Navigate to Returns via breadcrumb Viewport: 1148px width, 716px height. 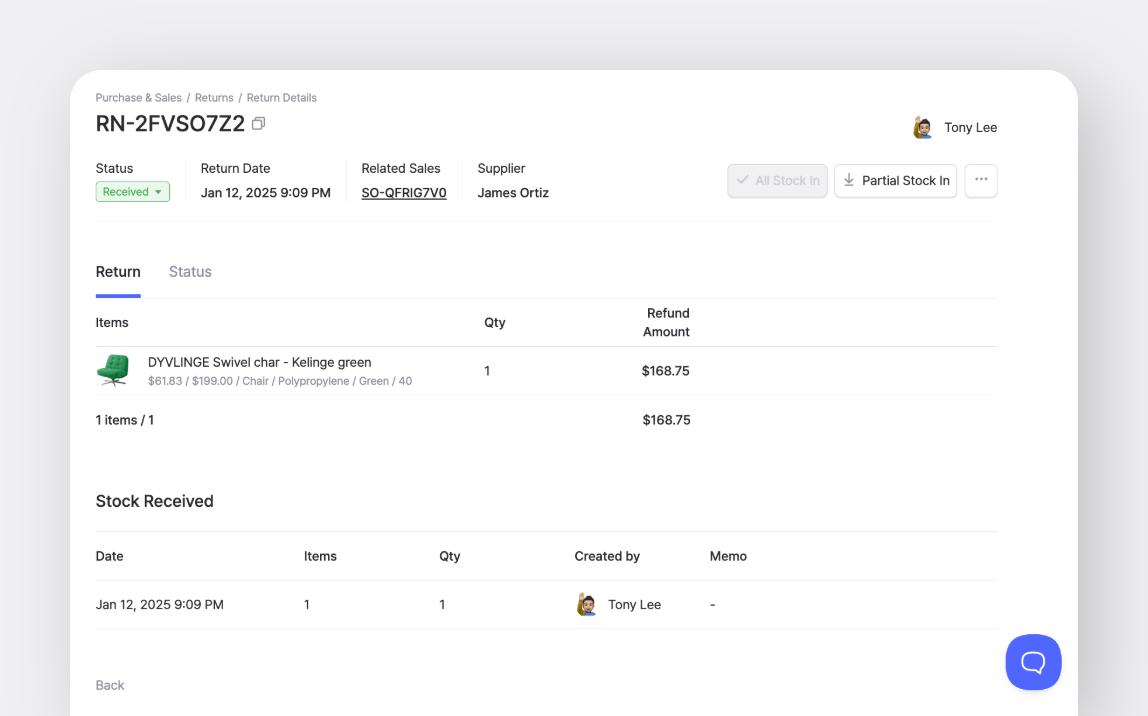214,97
